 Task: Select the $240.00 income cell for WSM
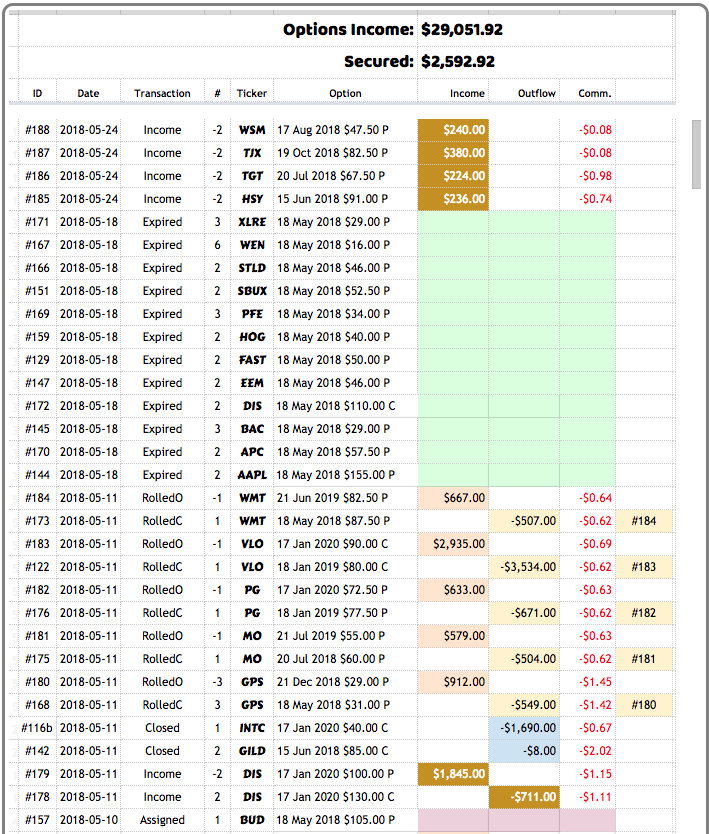[453, 130]
